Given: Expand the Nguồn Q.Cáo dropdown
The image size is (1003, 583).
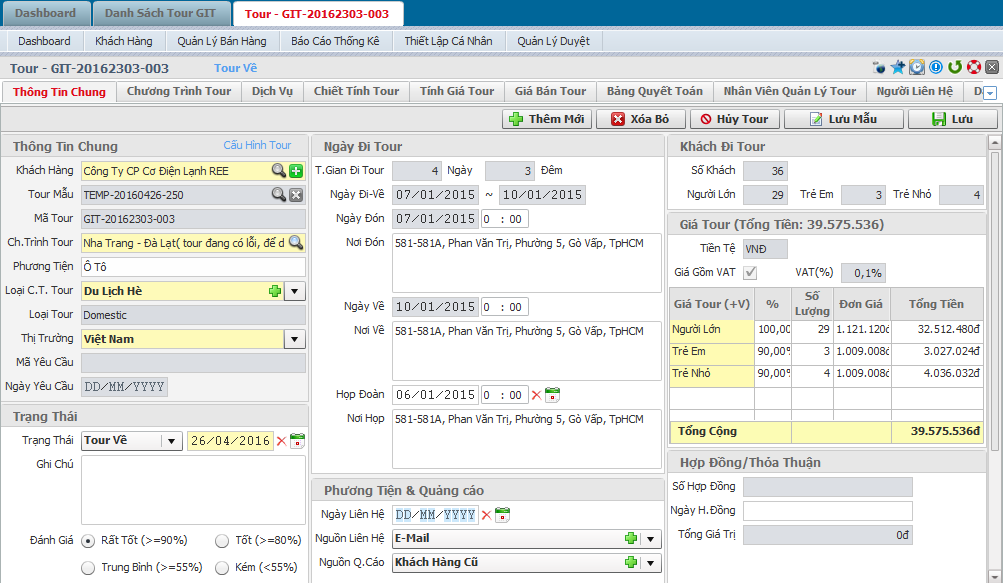Looking at the screenshot, I should tap(651, 563).
